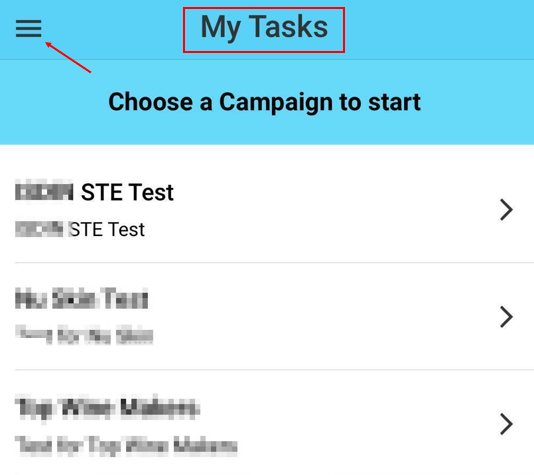Click the smaller STE Test subtitle text
Screen dimensions: 534x475
coord(107,229)
